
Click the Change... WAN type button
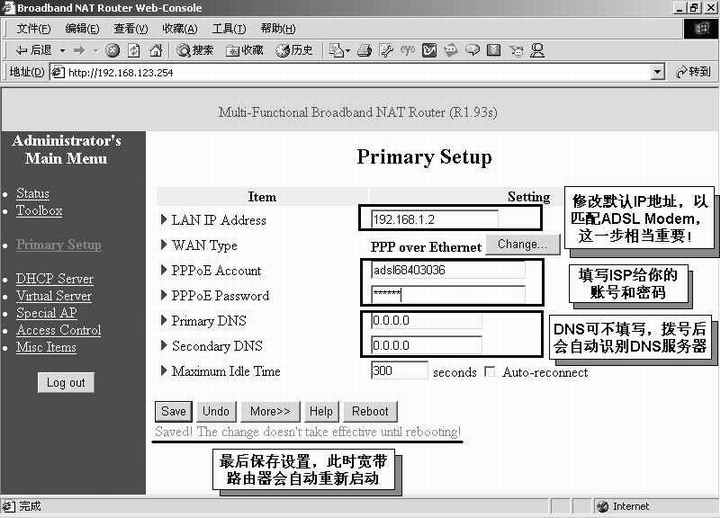click(523, 244)
